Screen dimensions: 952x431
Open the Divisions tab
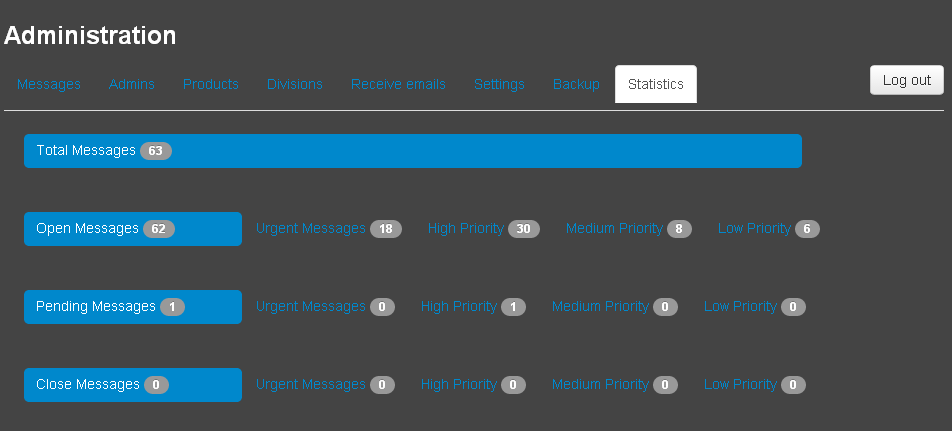[295, 84]
